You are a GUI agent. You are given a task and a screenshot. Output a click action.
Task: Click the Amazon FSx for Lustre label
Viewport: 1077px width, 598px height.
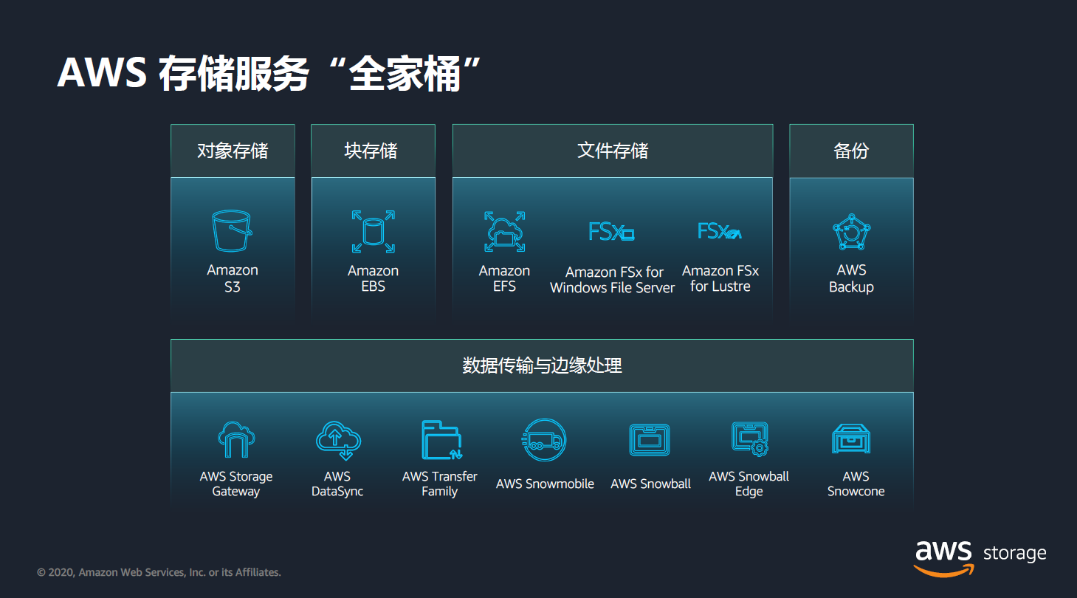pyautogui.click(x=720, y=278)
